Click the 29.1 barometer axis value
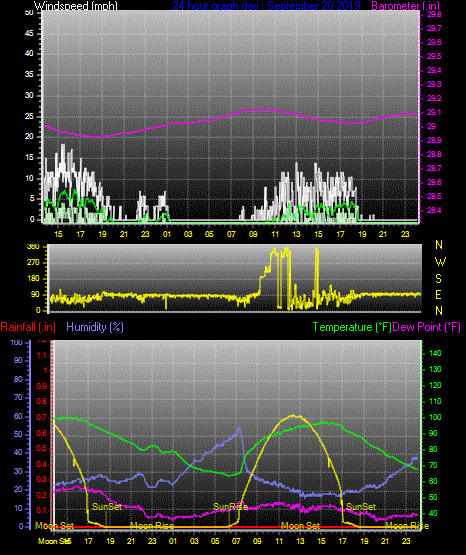 click(434, 112)
